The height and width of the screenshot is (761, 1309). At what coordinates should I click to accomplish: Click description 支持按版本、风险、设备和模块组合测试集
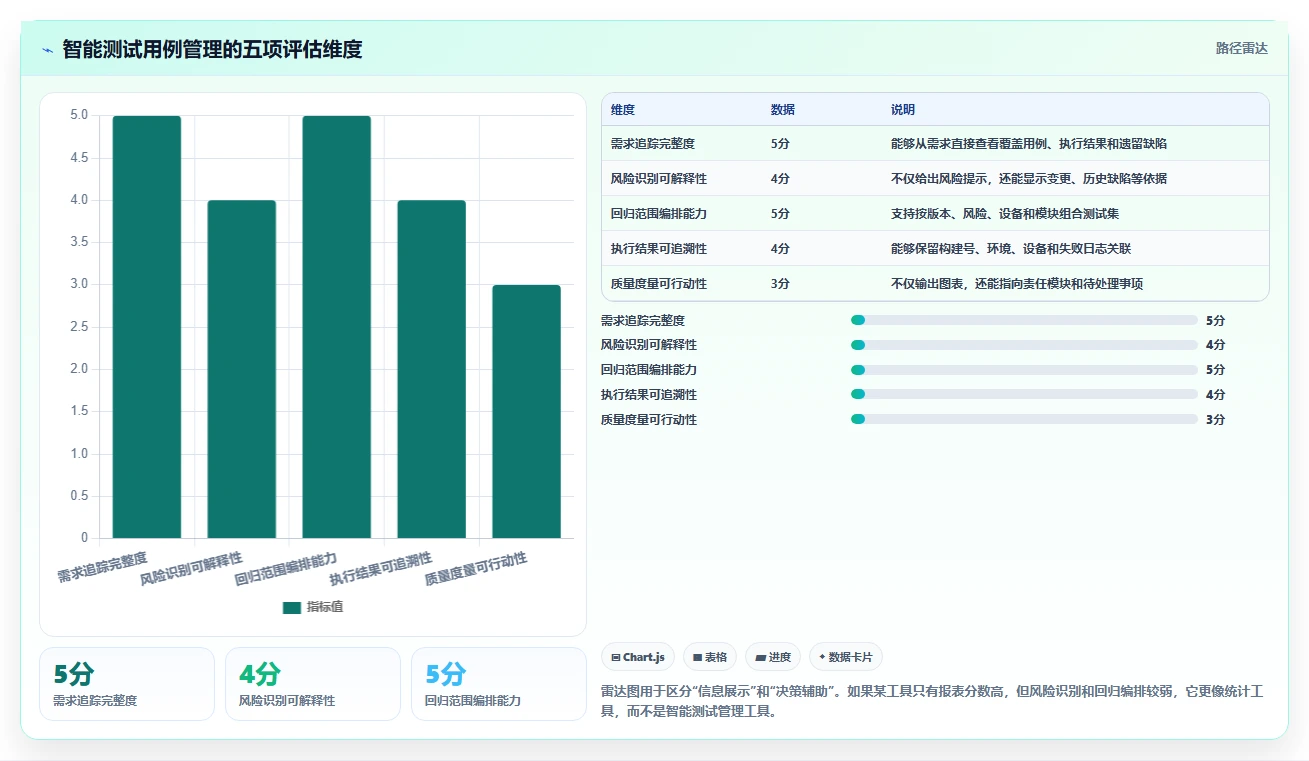(1005, 214)
